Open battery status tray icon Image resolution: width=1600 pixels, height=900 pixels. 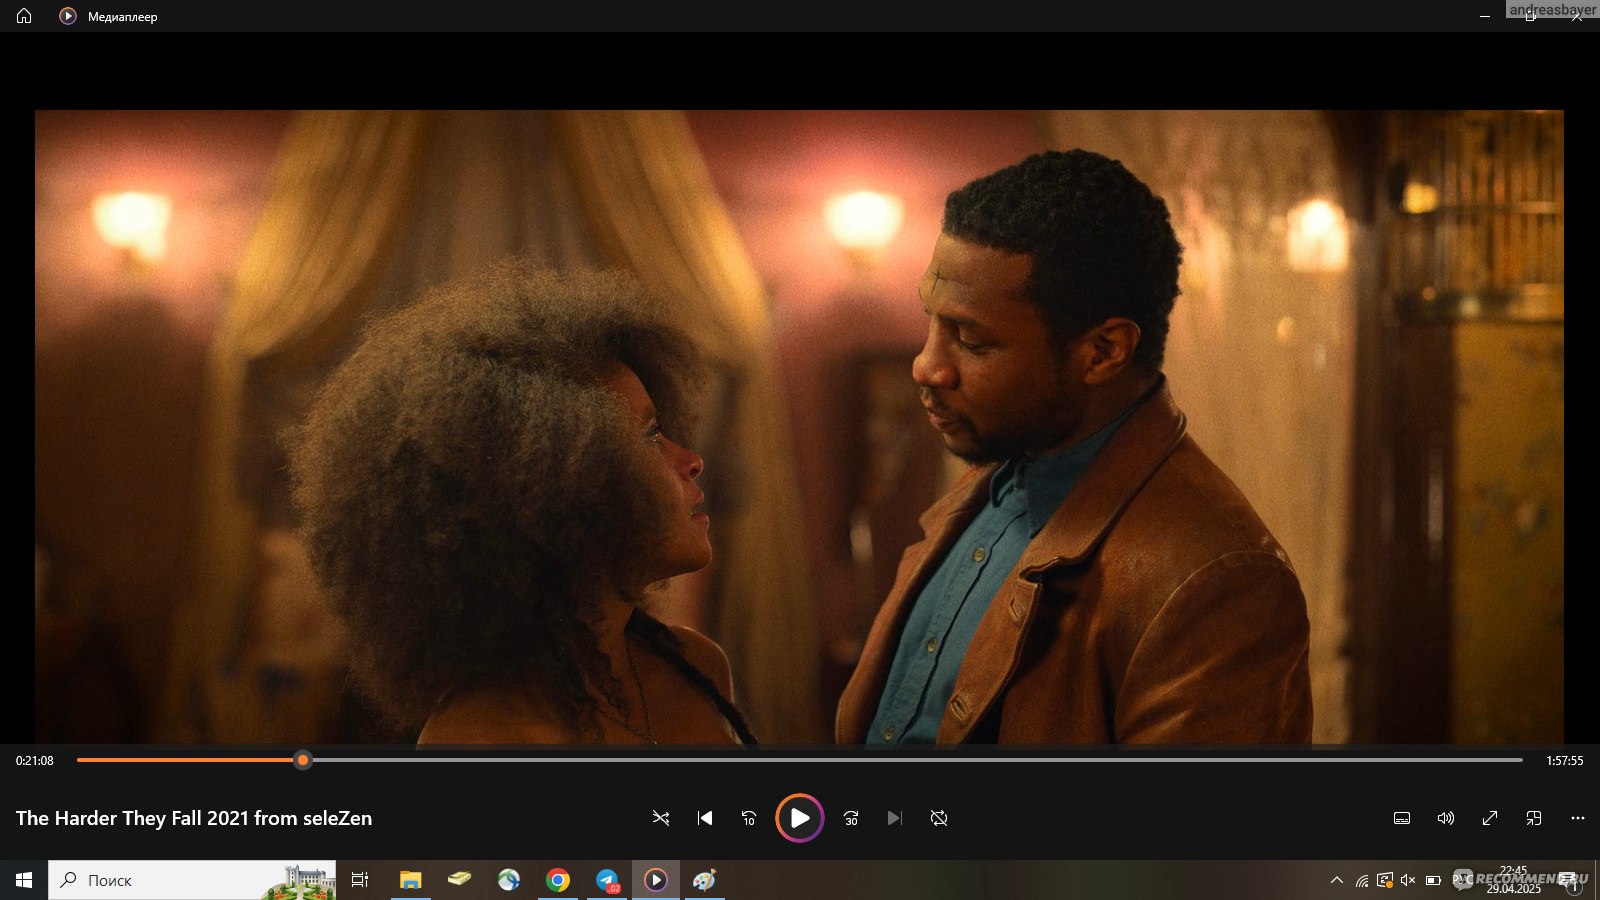click(1433, 880)
